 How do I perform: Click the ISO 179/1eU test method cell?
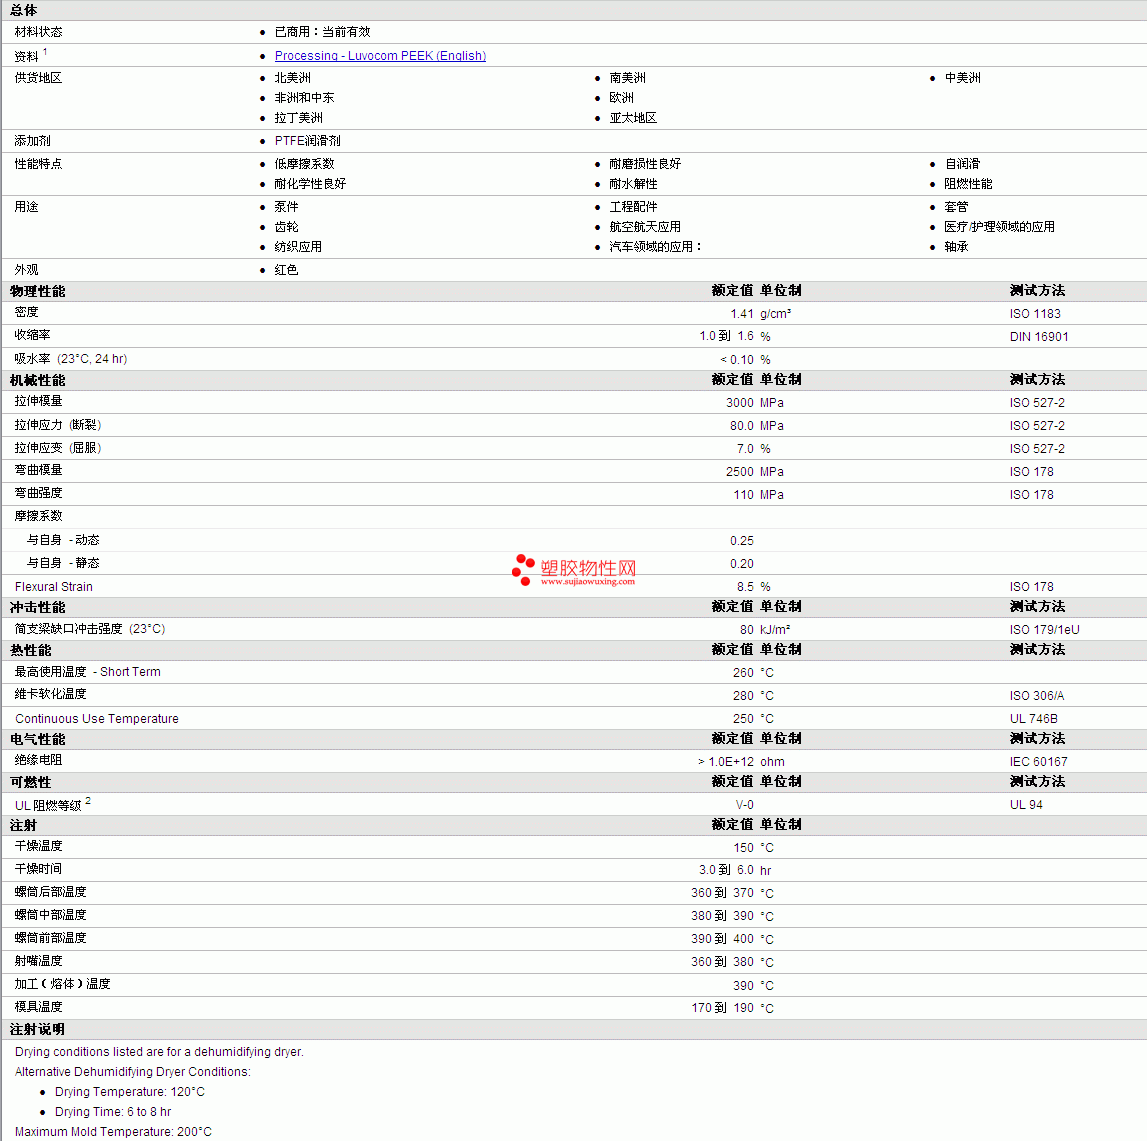click(x=1045, y=630)
